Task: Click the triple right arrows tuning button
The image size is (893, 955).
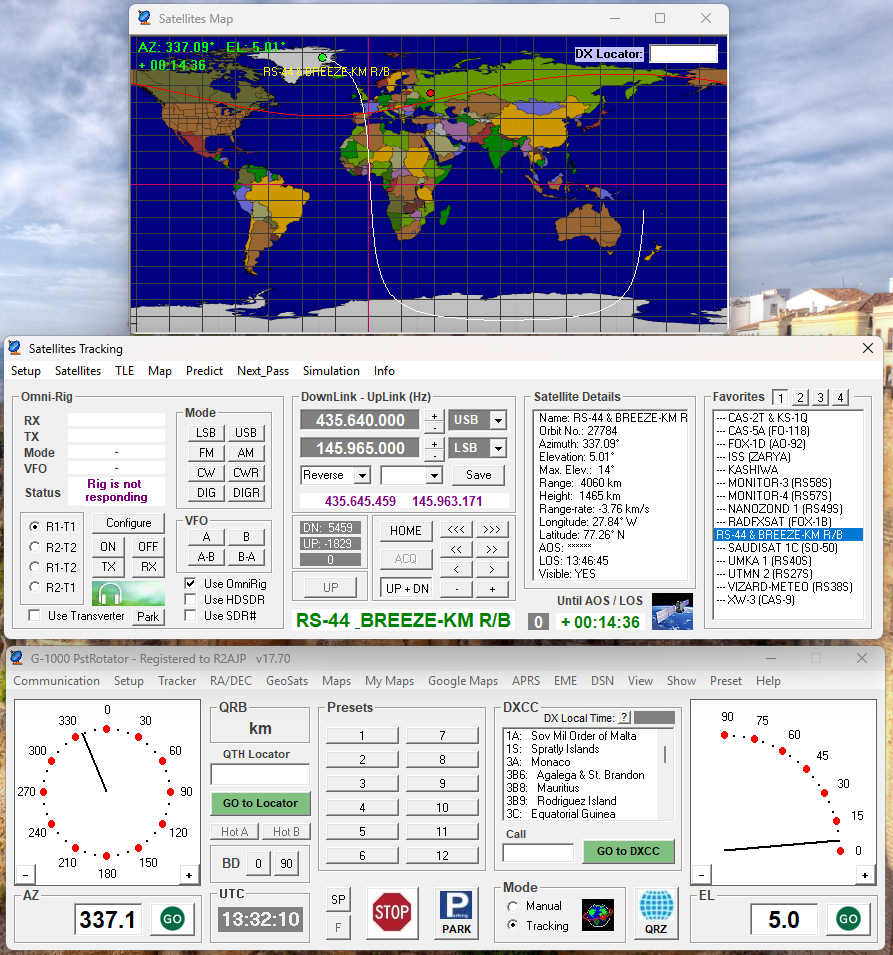Action: [492, 529]
